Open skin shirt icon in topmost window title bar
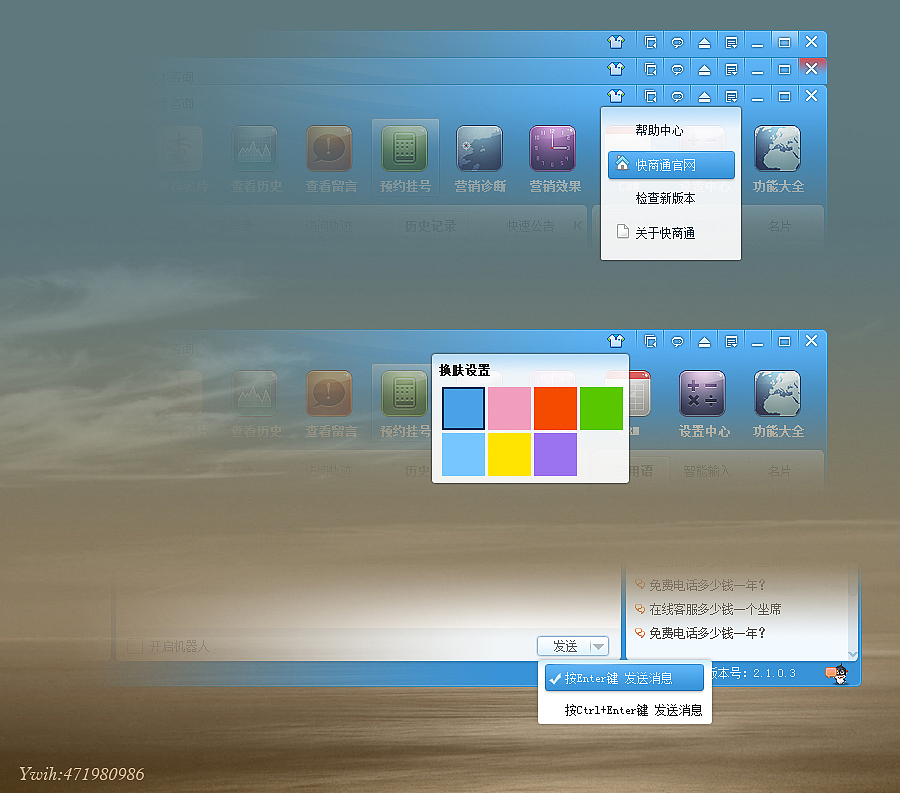The image size is (900, 793). 616,42
